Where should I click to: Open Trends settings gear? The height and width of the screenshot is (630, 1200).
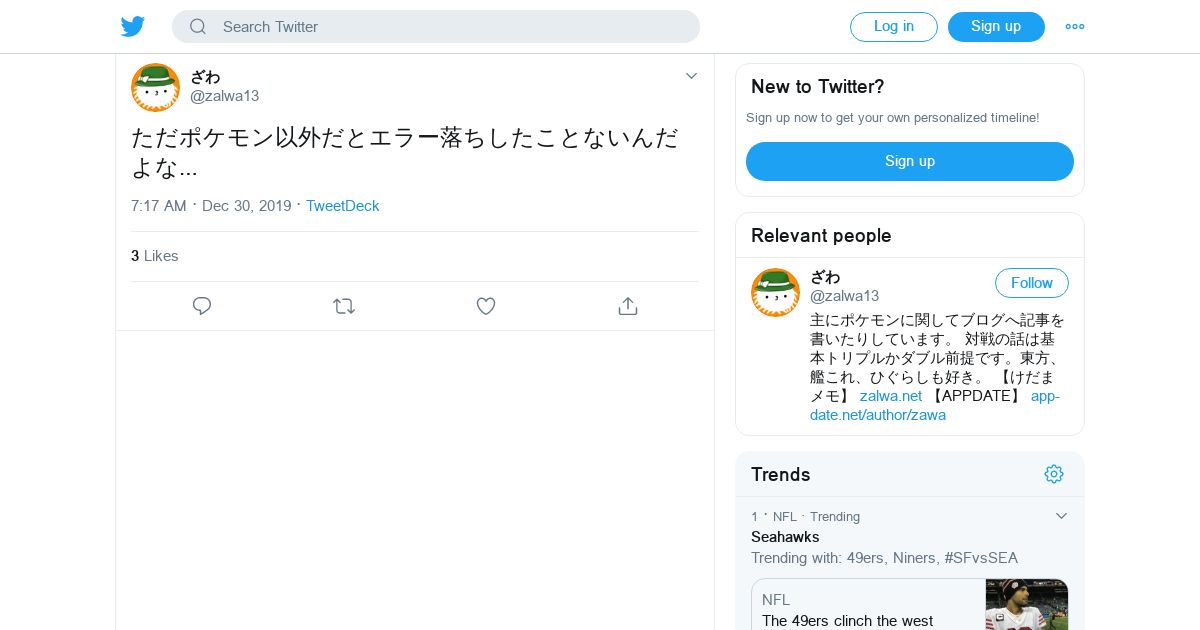[x=1054, y=474]
